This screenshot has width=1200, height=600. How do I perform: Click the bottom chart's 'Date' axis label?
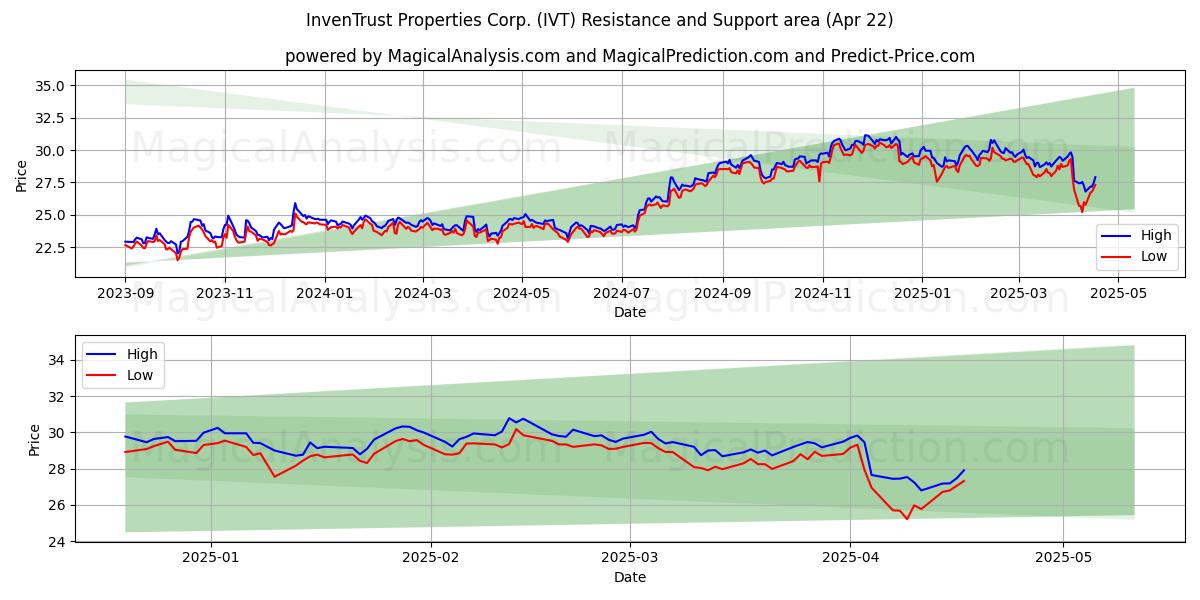tap(630, 577)
